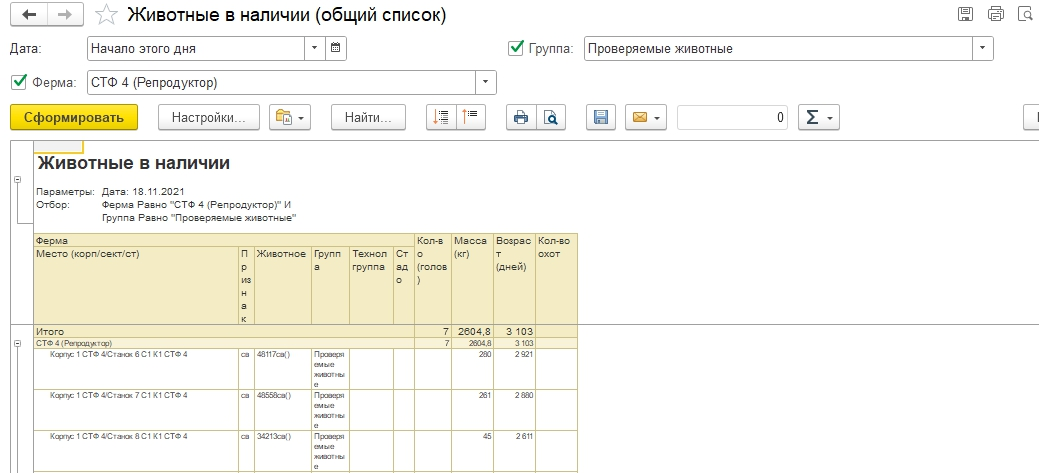Image resolution: width=1039 pixels, height=473 pixels.
Task: Open the sum function dropdown menu
Action: 818,117
